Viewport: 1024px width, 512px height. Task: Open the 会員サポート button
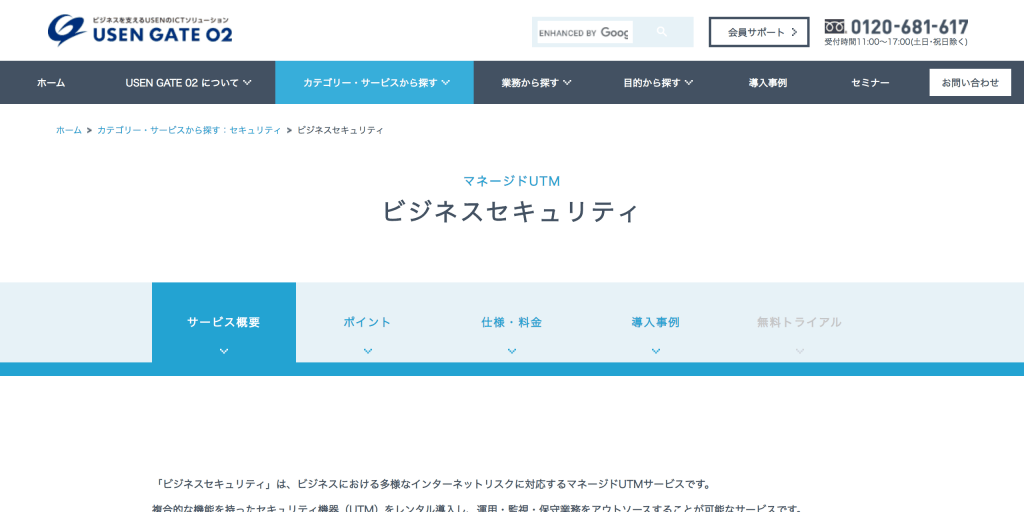pos(759,32)
